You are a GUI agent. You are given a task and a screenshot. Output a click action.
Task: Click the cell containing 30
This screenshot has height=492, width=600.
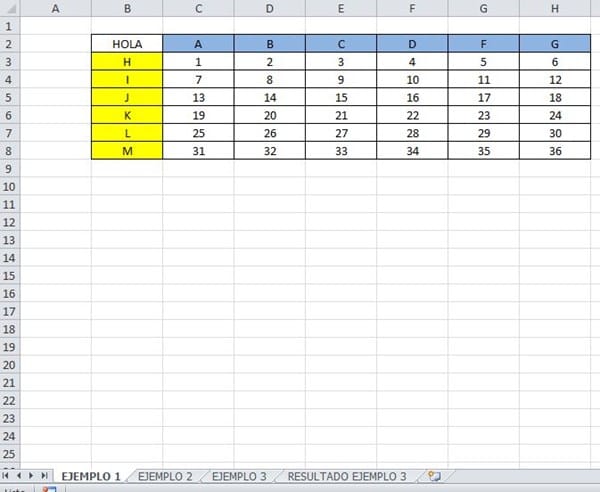point(555,133)
